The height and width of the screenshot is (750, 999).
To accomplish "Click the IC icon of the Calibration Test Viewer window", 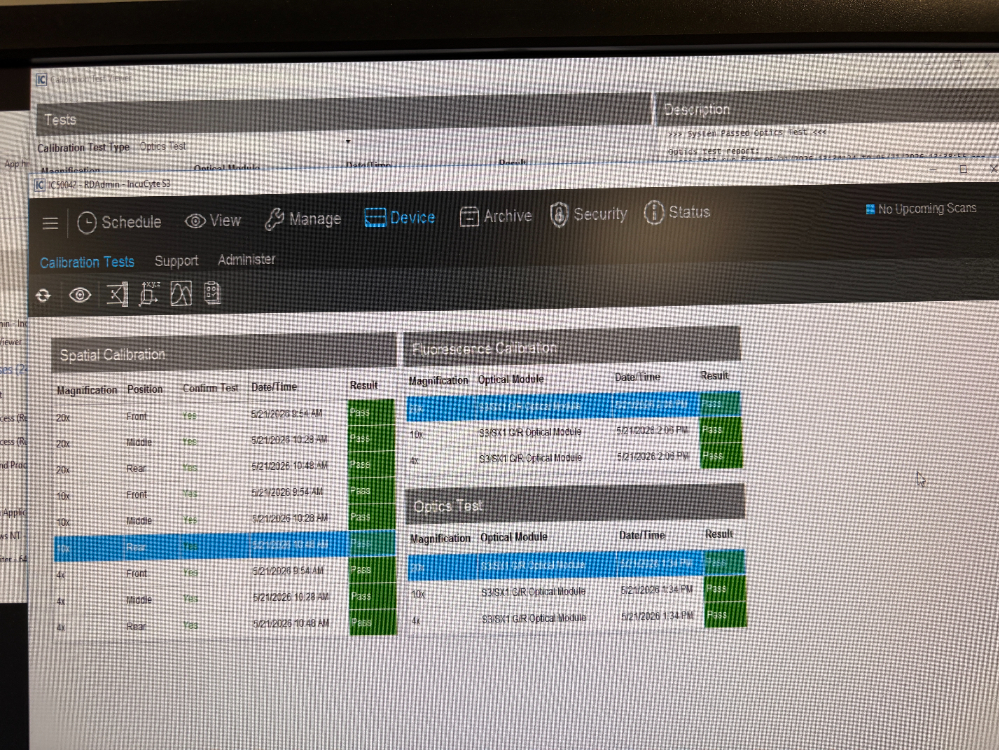I will coord(41,80).
